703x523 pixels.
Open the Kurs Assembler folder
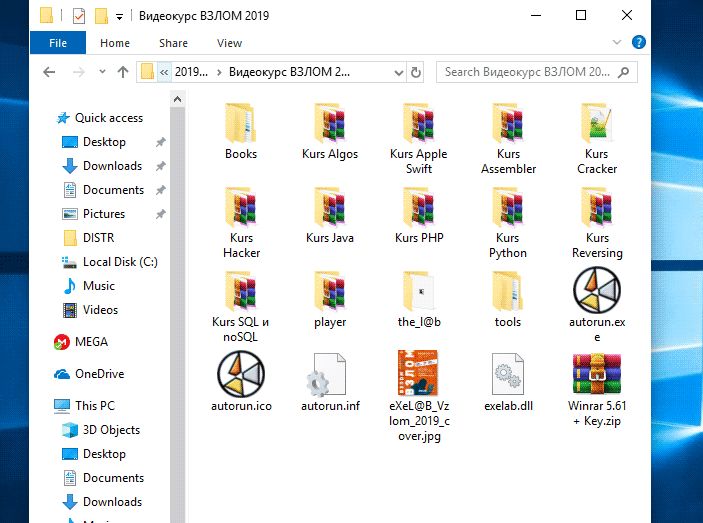click(x=508, y=139)
